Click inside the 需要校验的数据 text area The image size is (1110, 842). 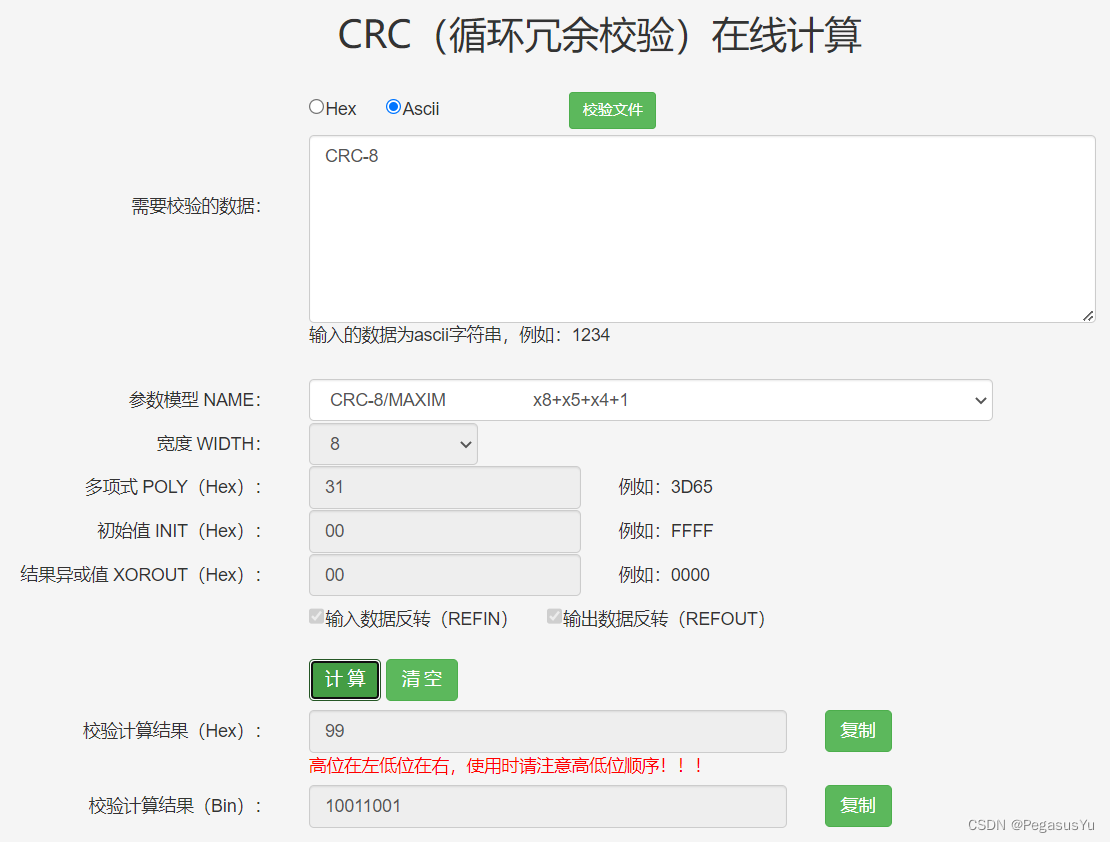[x=700, y=225]
